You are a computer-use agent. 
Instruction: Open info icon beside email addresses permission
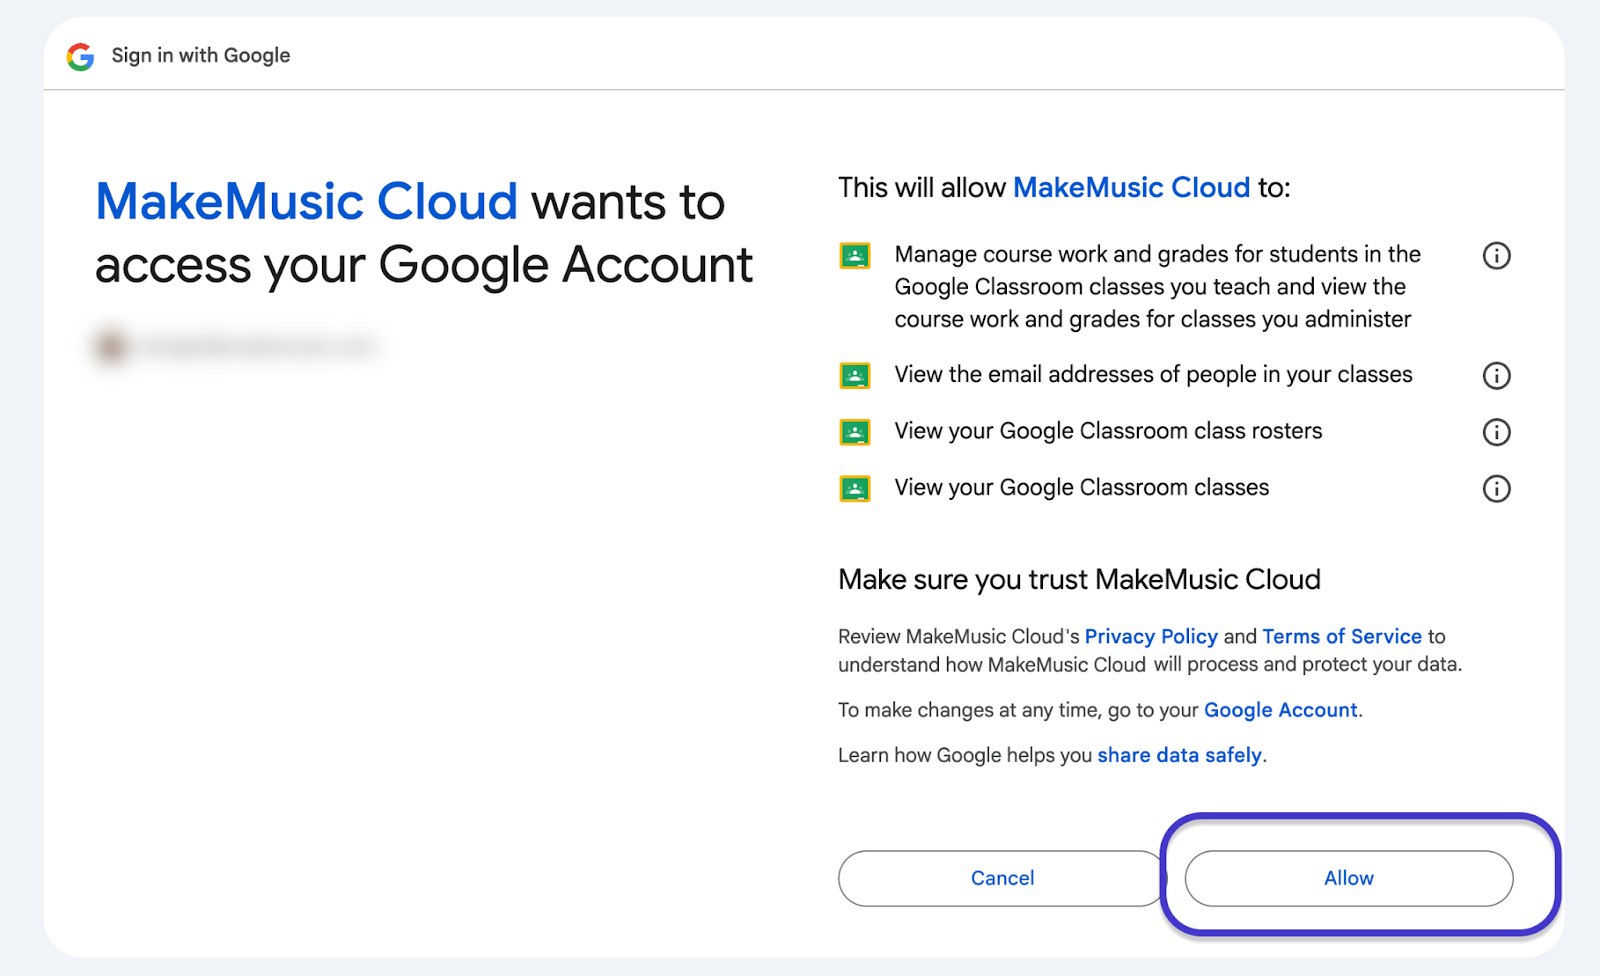[x=1496, y=376]
